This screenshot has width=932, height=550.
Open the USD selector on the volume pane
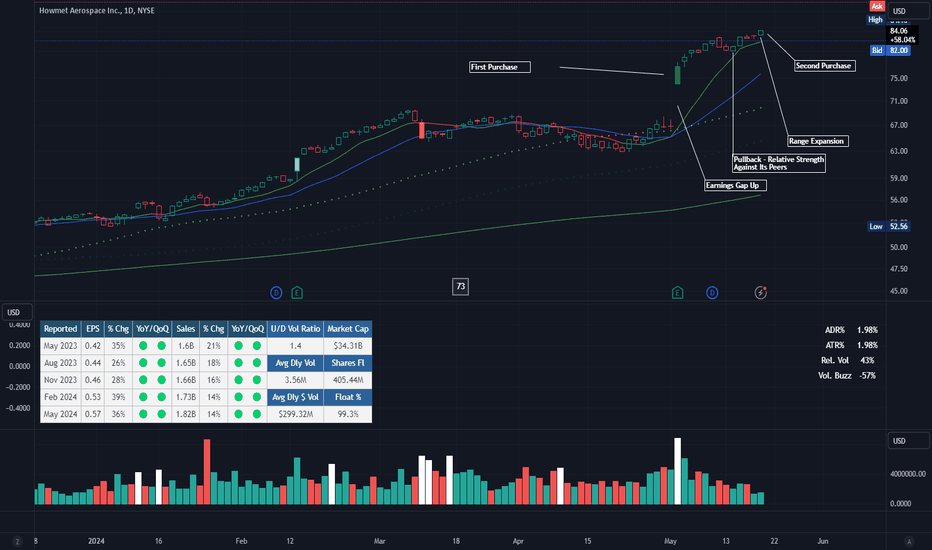[908, 441]
